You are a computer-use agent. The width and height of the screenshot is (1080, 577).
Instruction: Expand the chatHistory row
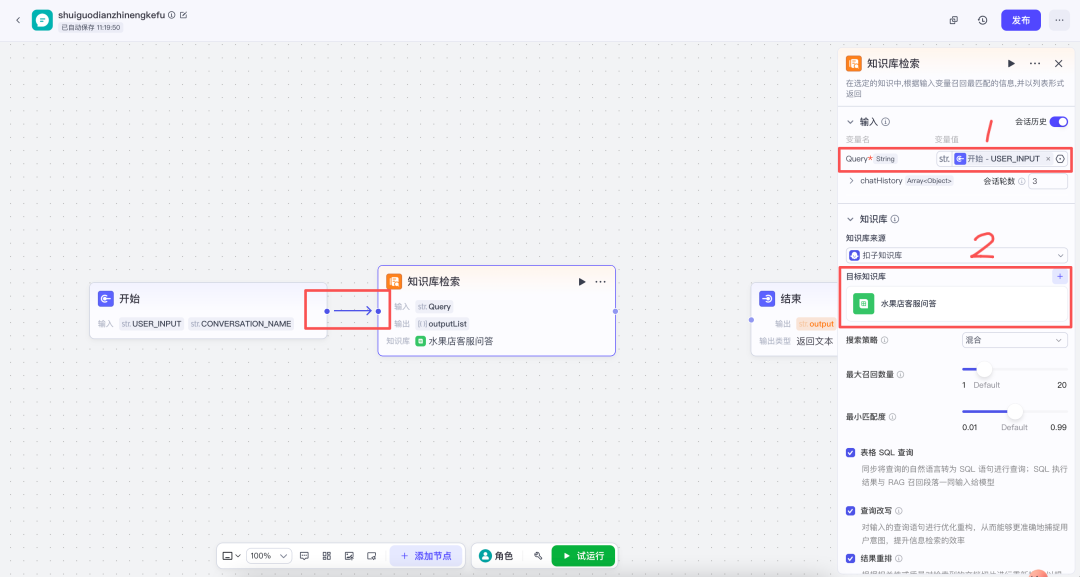(851, 181)
